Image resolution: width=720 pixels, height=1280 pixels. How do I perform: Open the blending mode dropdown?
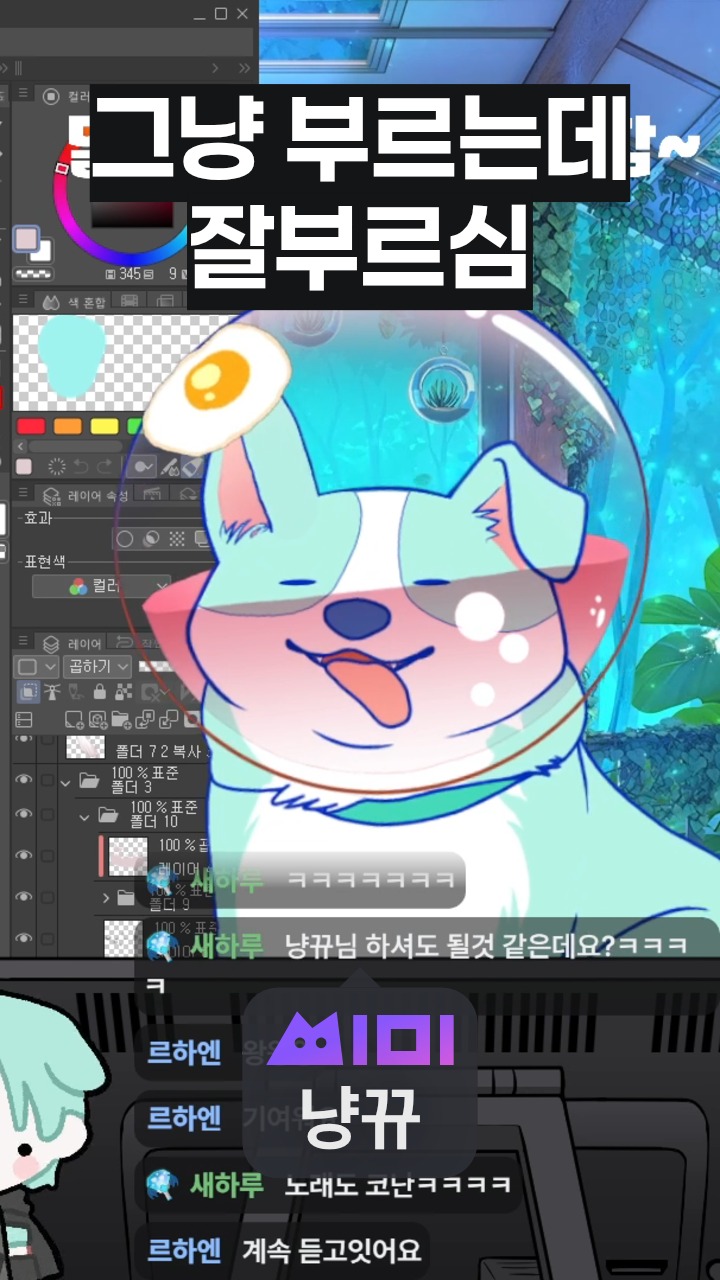coord(96,666)
